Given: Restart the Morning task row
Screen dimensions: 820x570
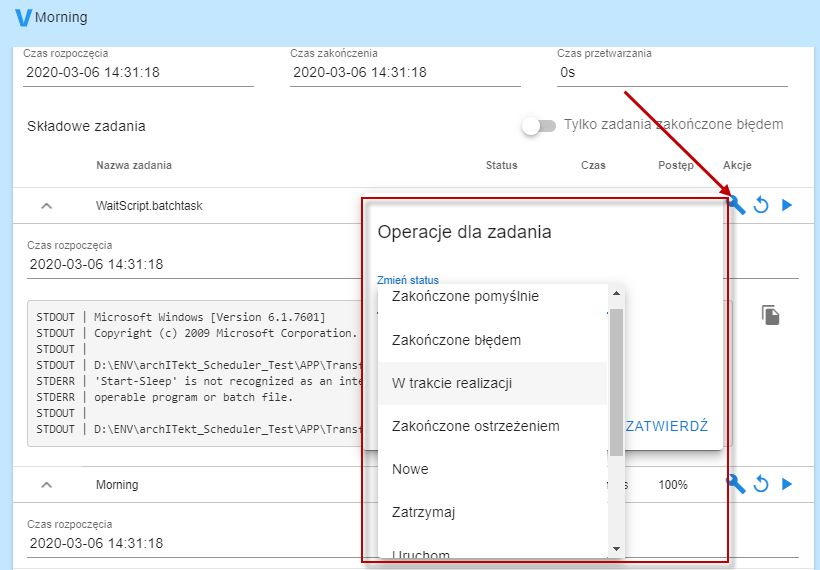Looking at the screenshot, I should 761,484.
